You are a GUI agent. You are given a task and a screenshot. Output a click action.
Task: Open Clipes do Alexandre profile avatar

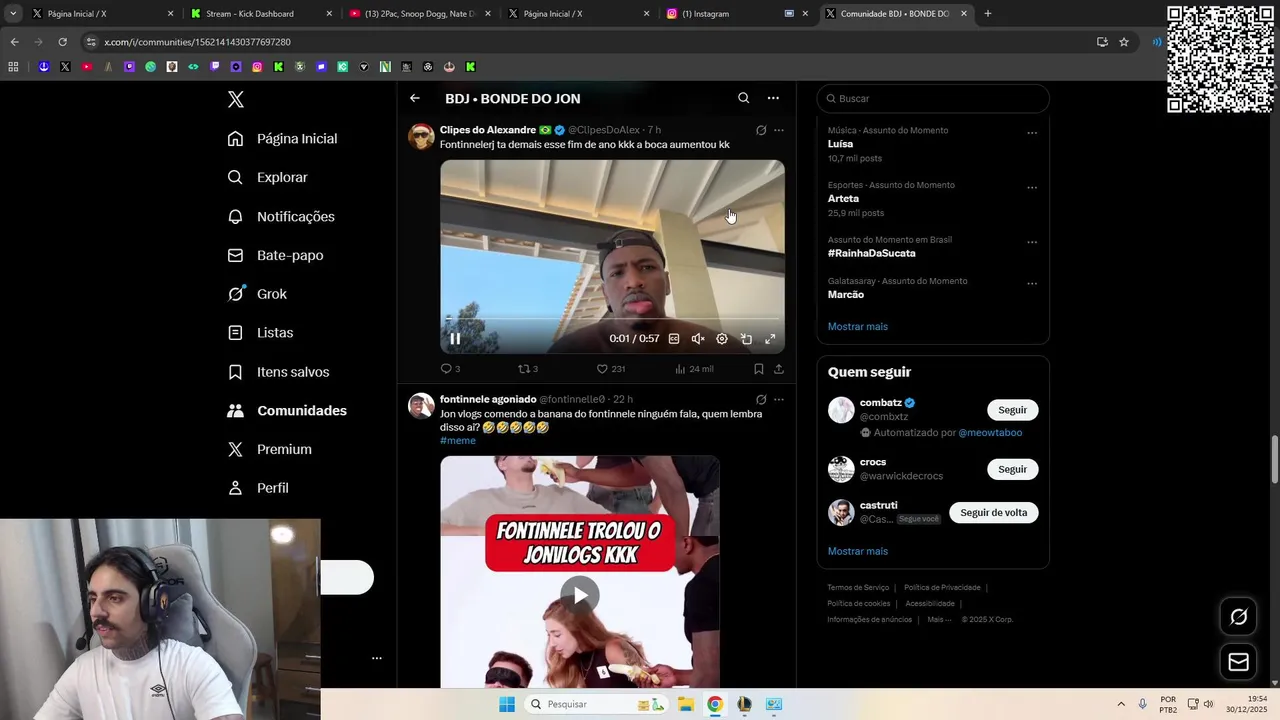(421, 137)
